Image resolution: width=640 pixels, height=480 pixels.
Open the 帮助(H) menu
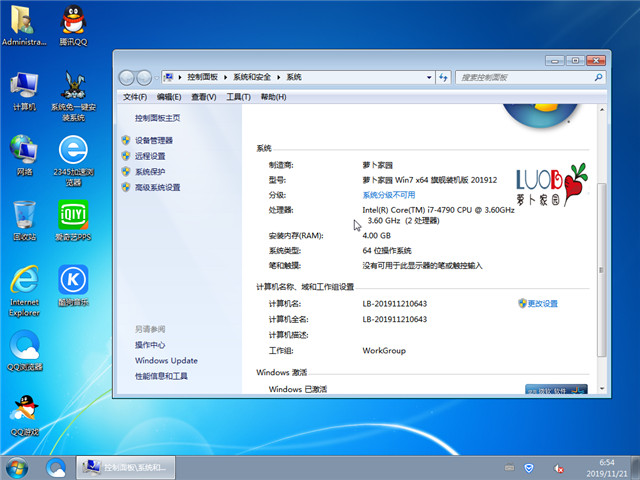click(273, 97)
